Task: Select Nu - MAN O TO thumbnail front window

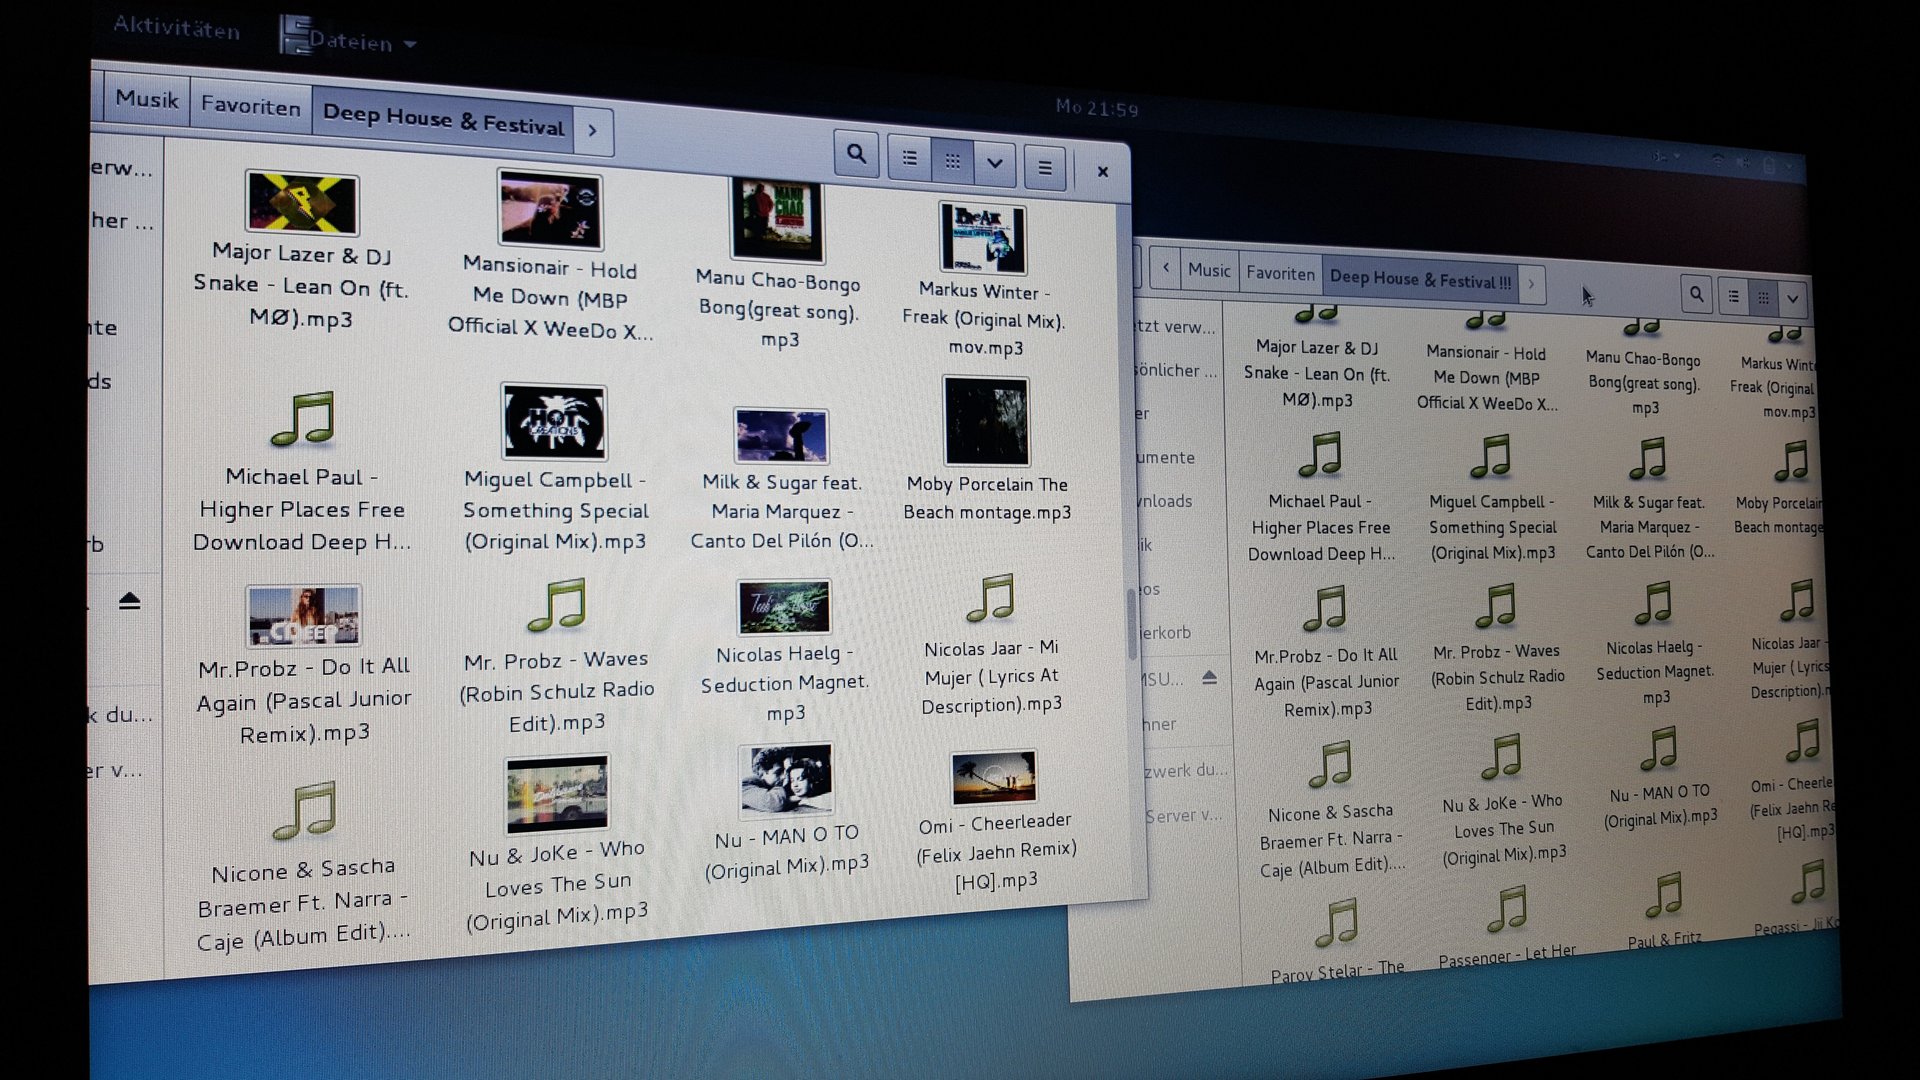Action: tap(787, 780)
